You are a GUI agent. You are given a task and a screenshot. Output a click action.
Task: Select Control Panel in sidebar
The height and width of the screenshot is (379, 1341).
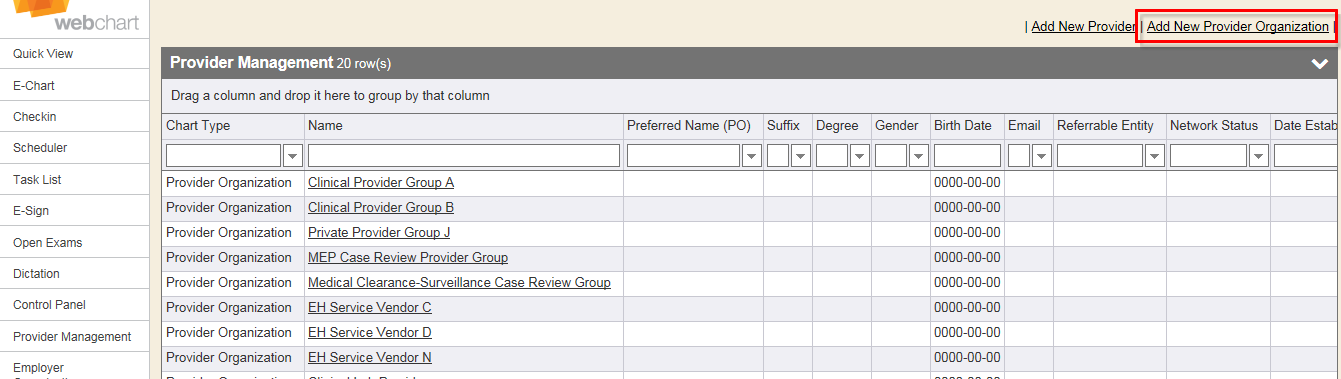tap(49, 305)
